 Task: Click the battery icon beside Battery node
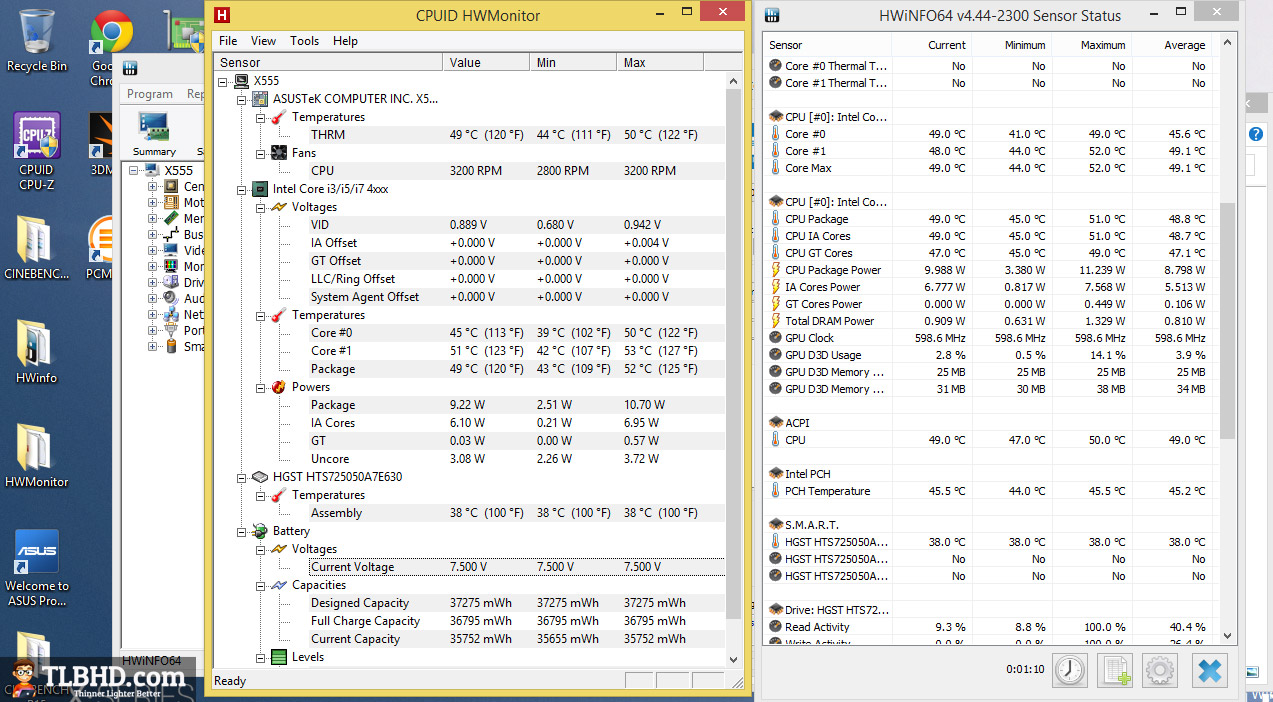pyautogui.click(x=259, y=531)
